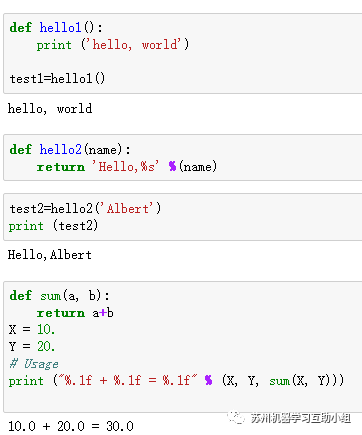Click the X = 10. assignment line
This screenshot has width=362, height=435.
32,330
